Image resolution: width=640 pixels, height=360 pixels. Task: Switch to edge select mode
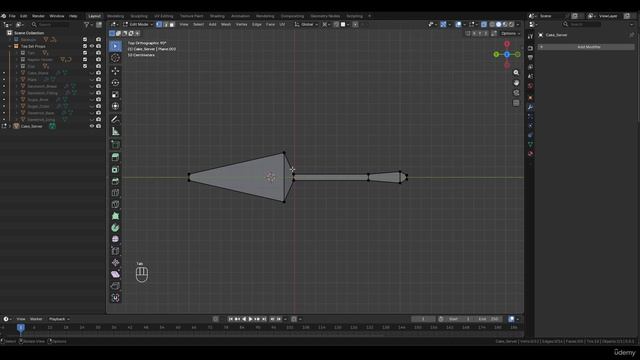[x=165, y=24]
